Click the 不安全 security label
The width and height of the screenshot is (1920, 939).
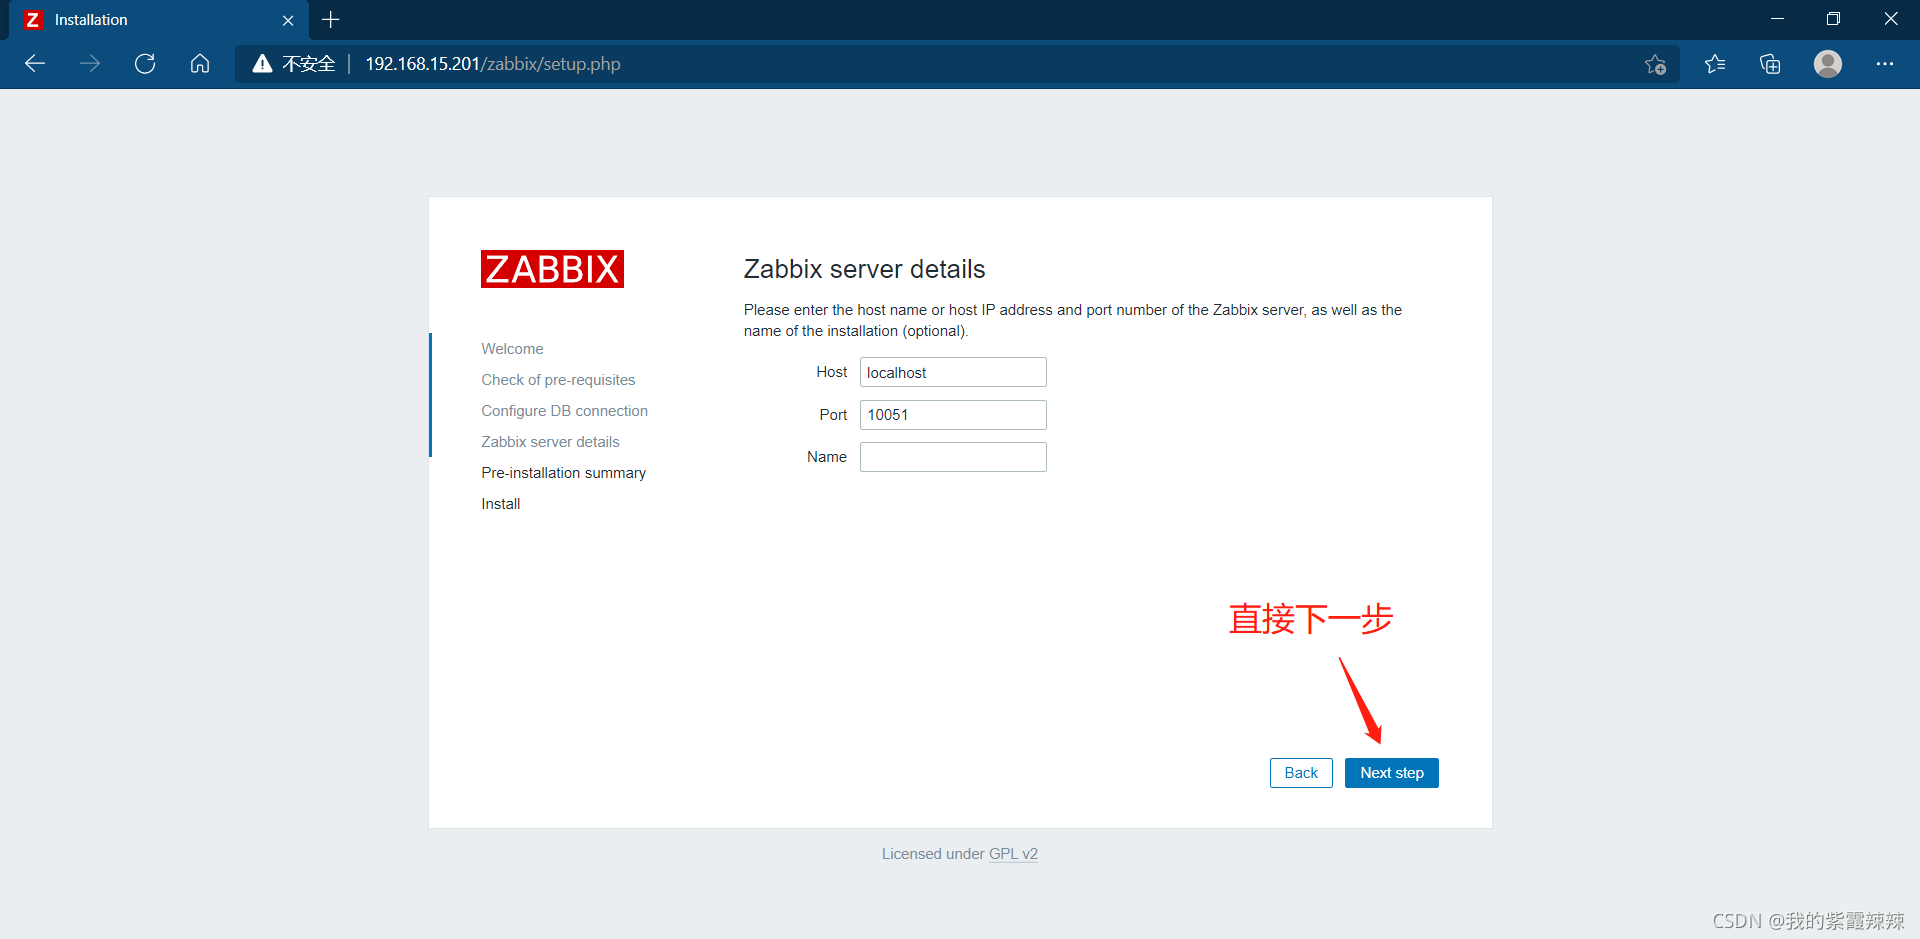coord(308,64)
